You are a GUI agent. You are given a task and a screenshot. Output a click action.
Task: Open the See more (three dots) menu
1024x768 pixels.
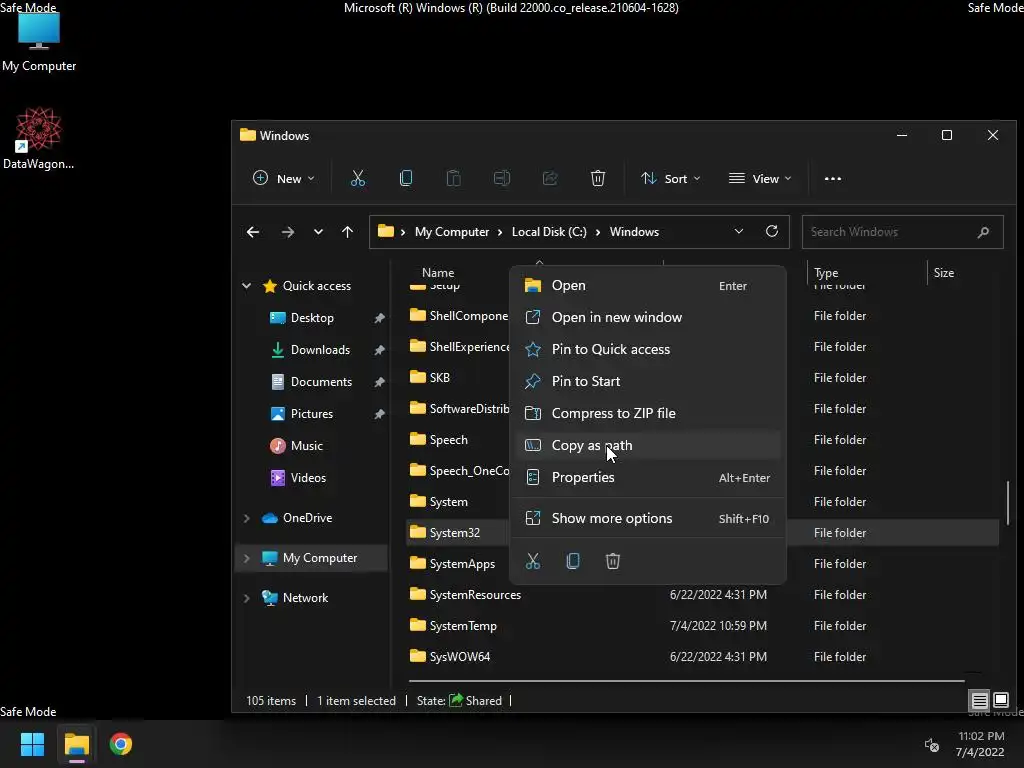(833, 178)
